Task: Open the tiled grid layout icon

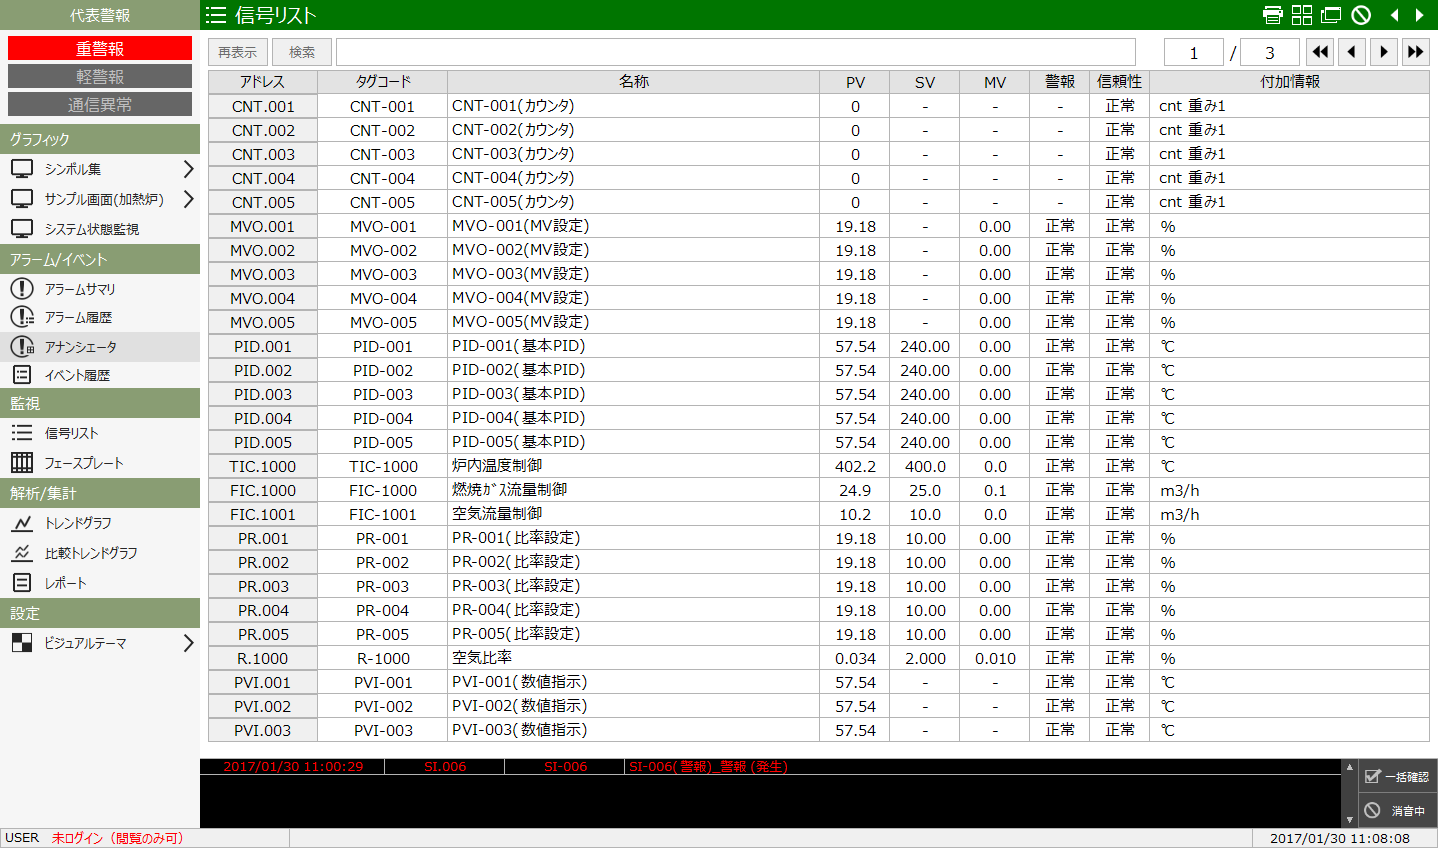Action: [1302, 15]
